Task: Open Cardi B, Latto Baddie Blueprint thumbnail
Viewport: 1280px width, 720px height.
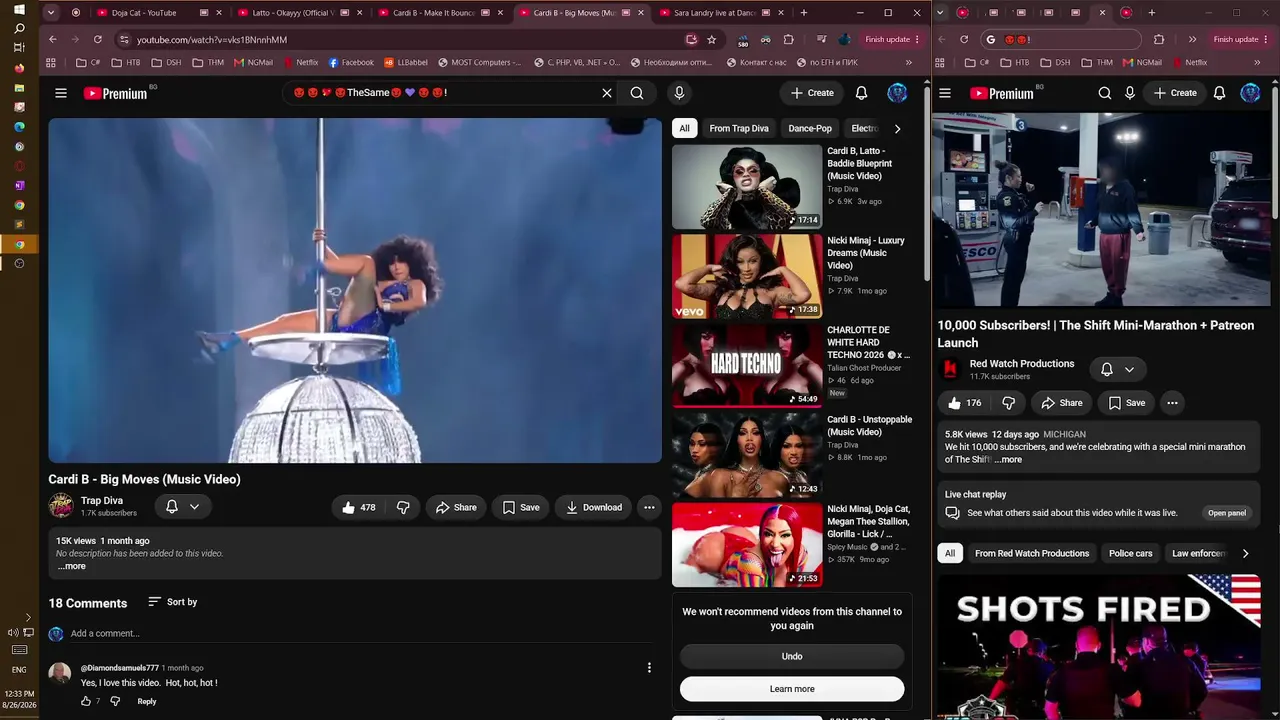Action: coord(747,187)
